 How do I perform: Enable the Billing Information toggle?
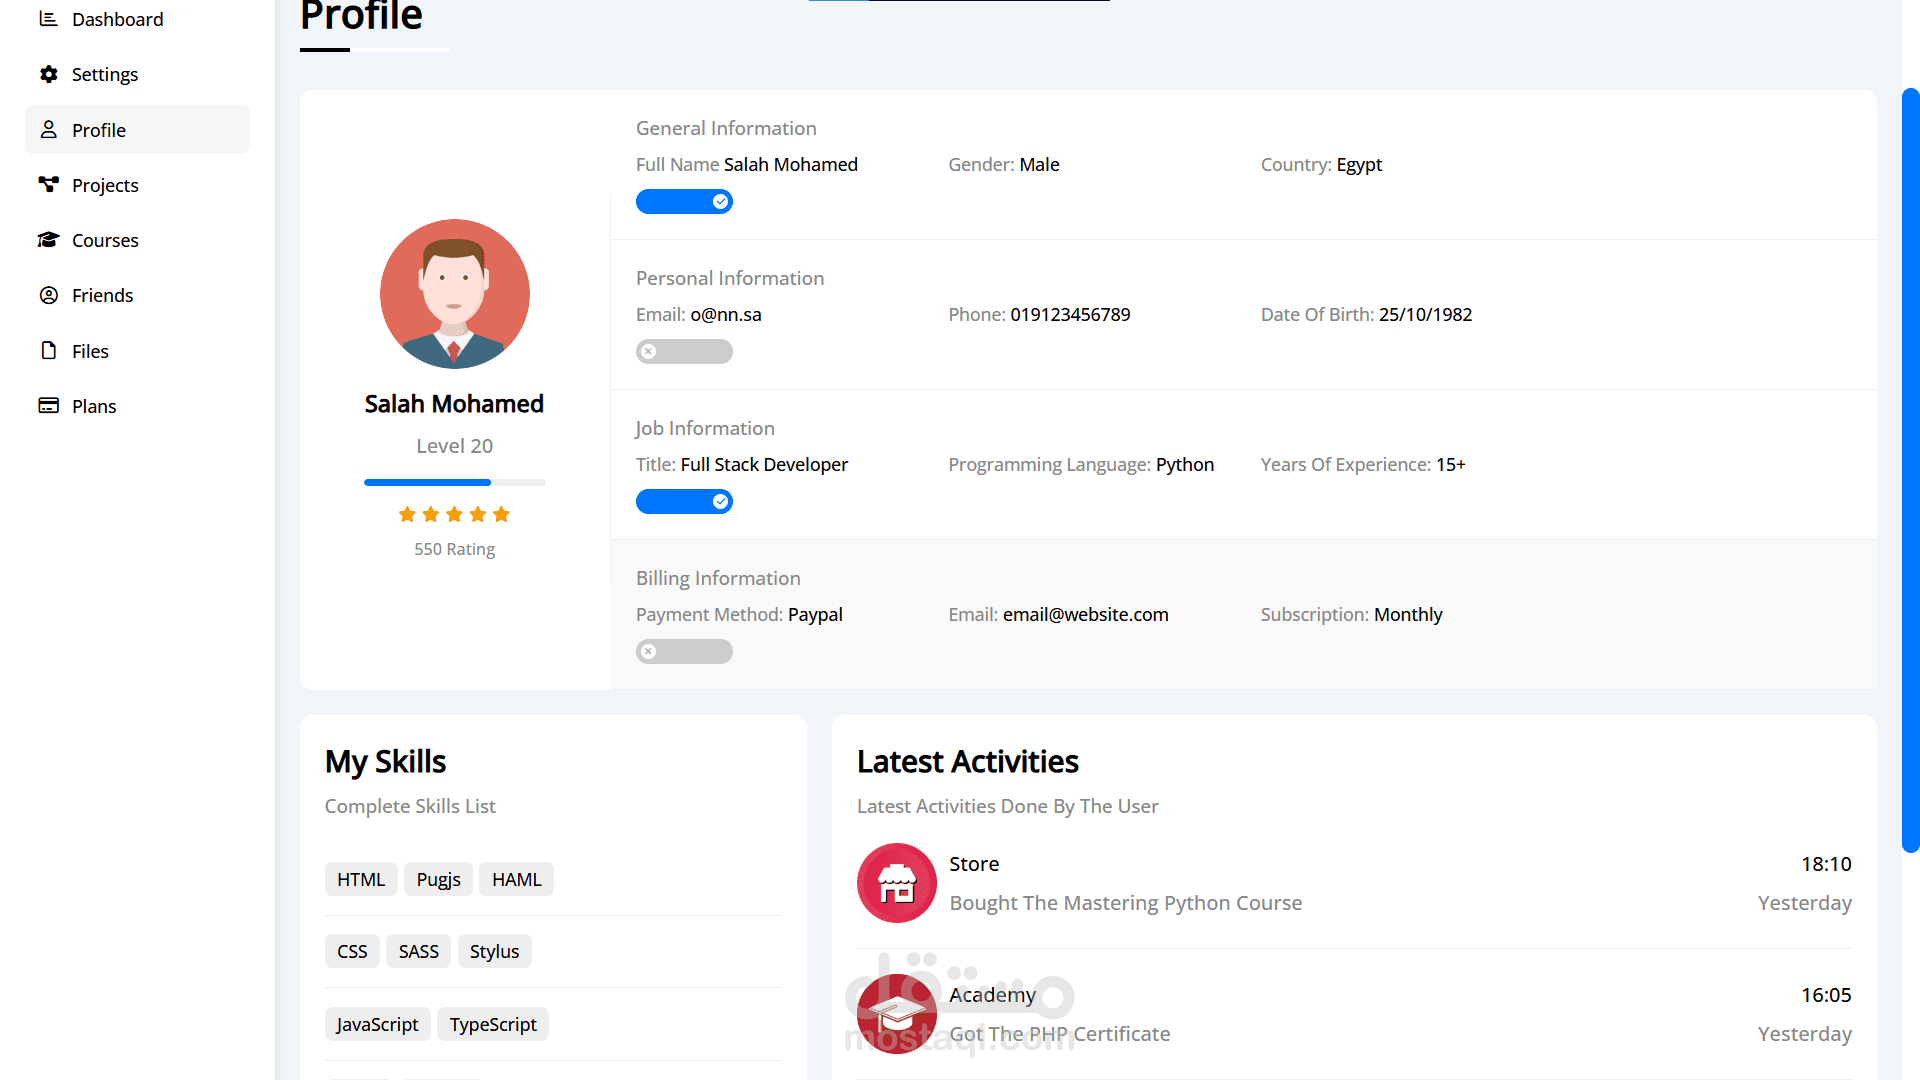pyautogui.click(x=684, y=652)
